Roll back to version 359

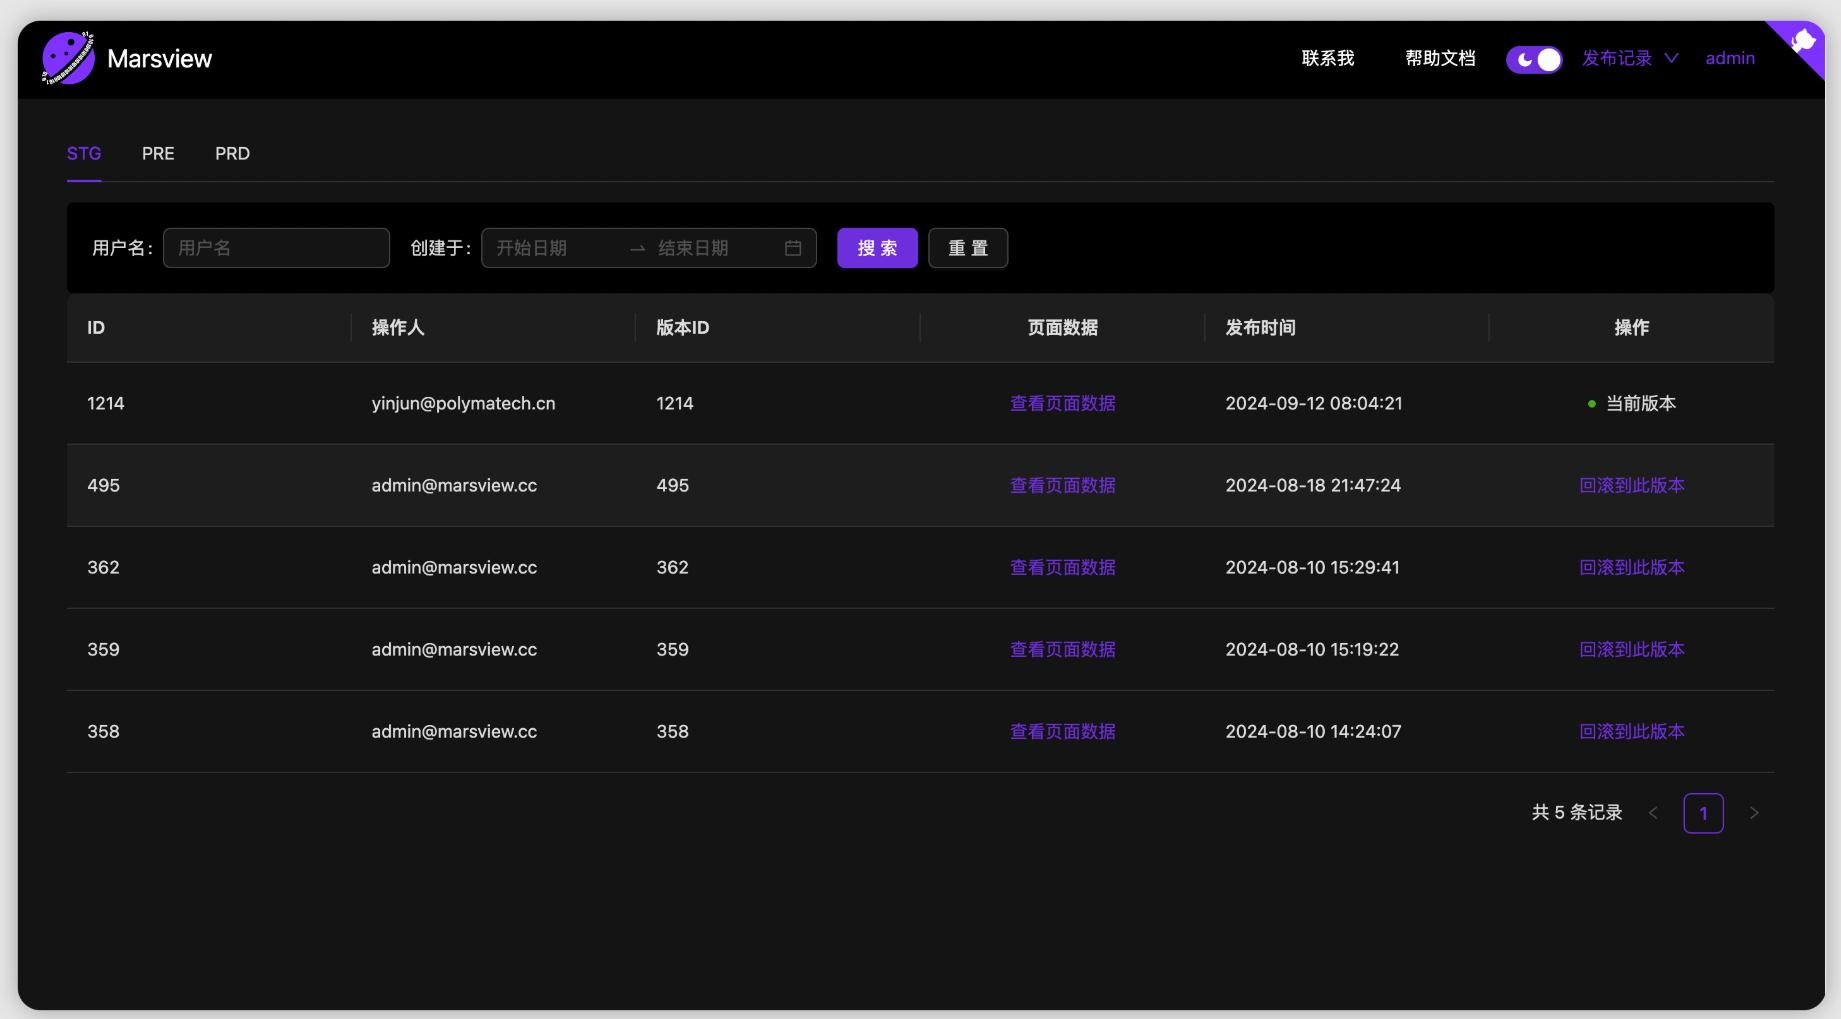[1632, 649]
